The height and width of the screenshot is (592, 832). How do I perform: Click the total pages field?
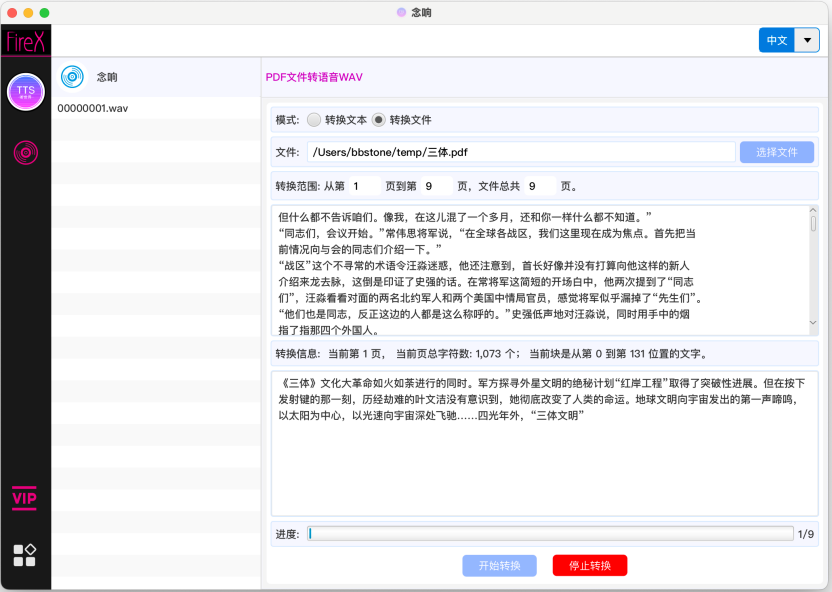540,186
